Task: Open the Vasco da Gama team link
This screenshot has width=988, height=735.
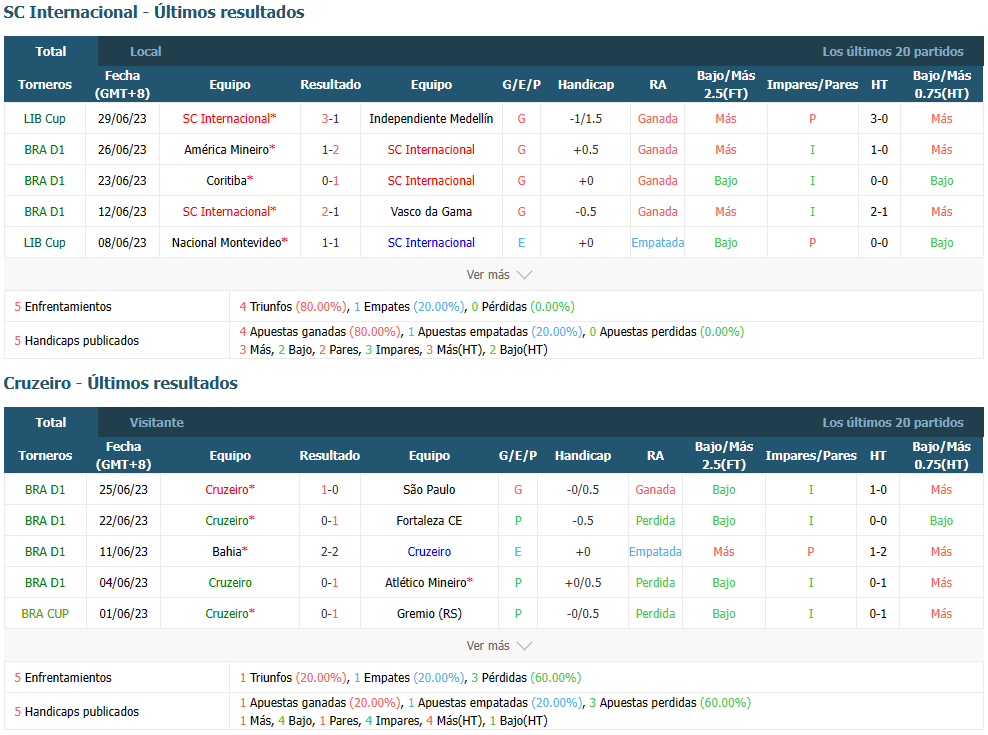Action: (431, 212)
